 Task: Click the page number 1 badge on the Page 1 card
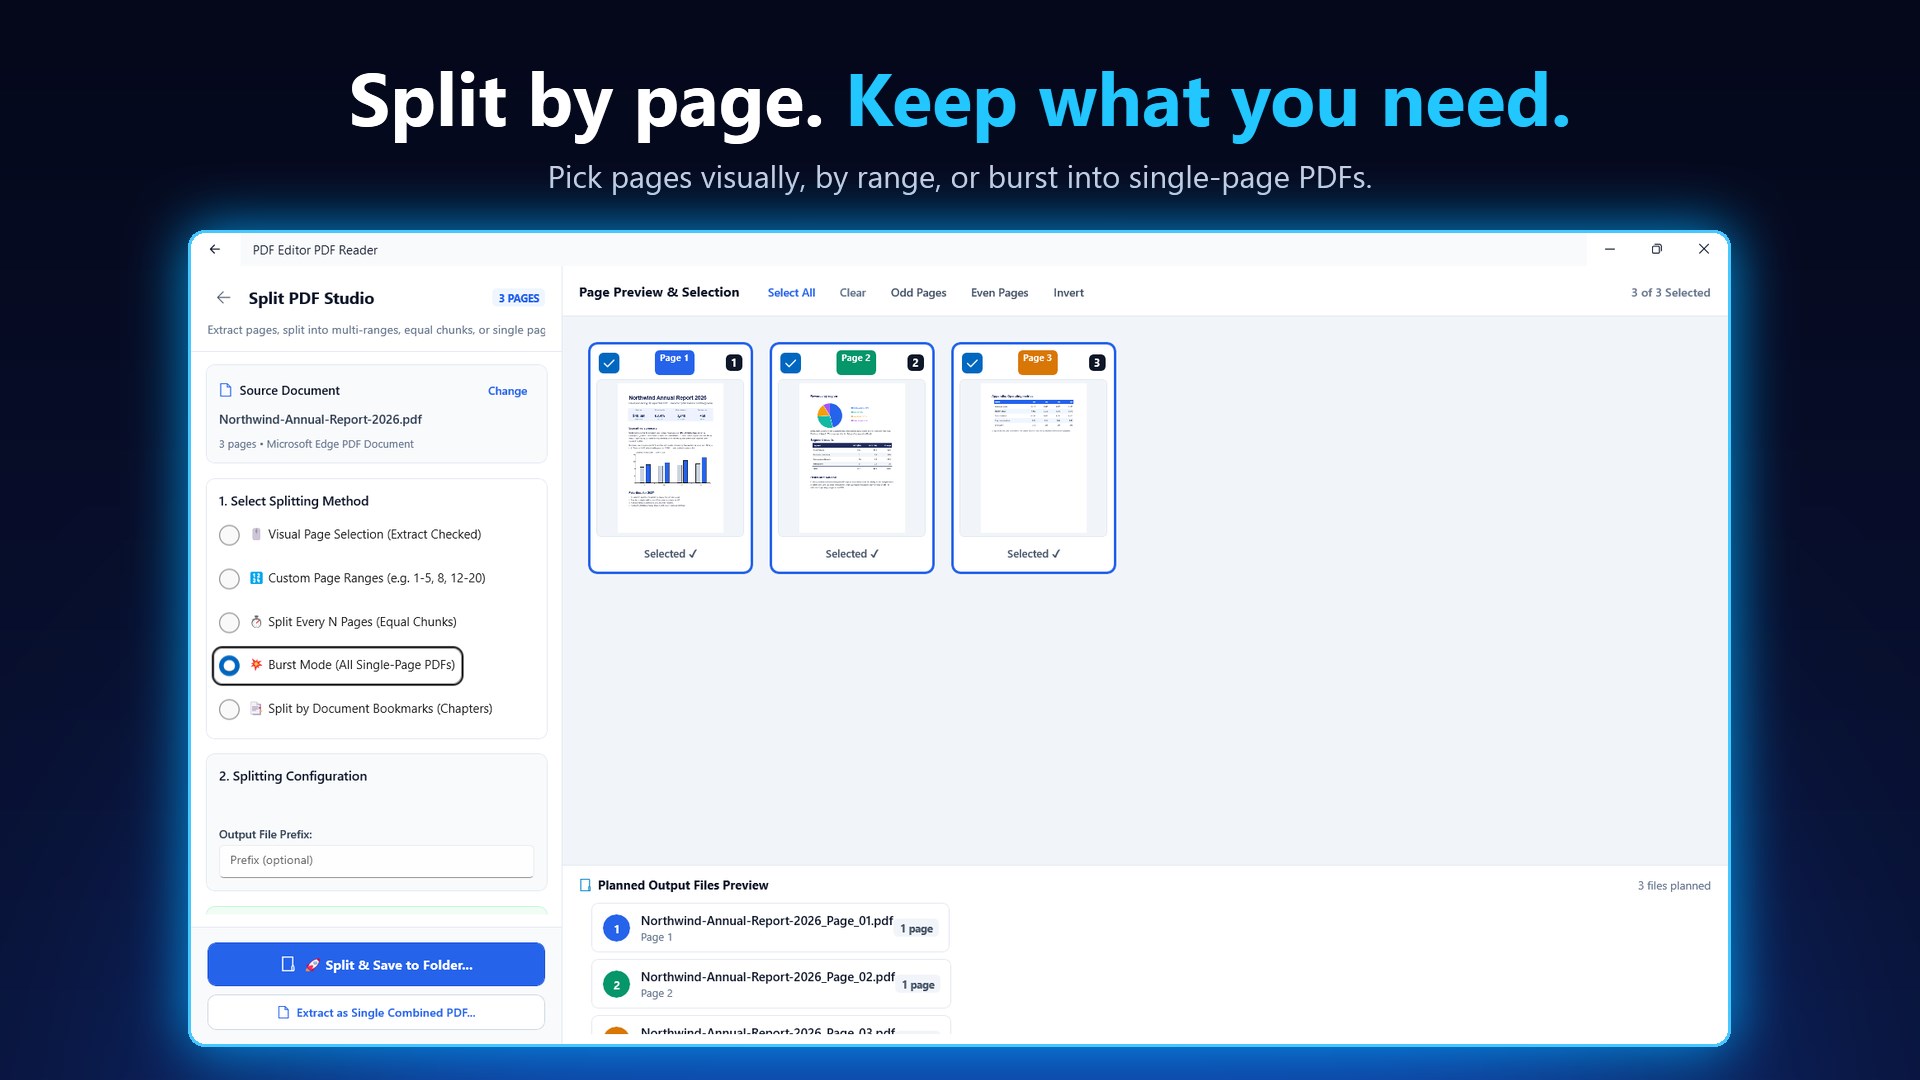coord(734,363)
